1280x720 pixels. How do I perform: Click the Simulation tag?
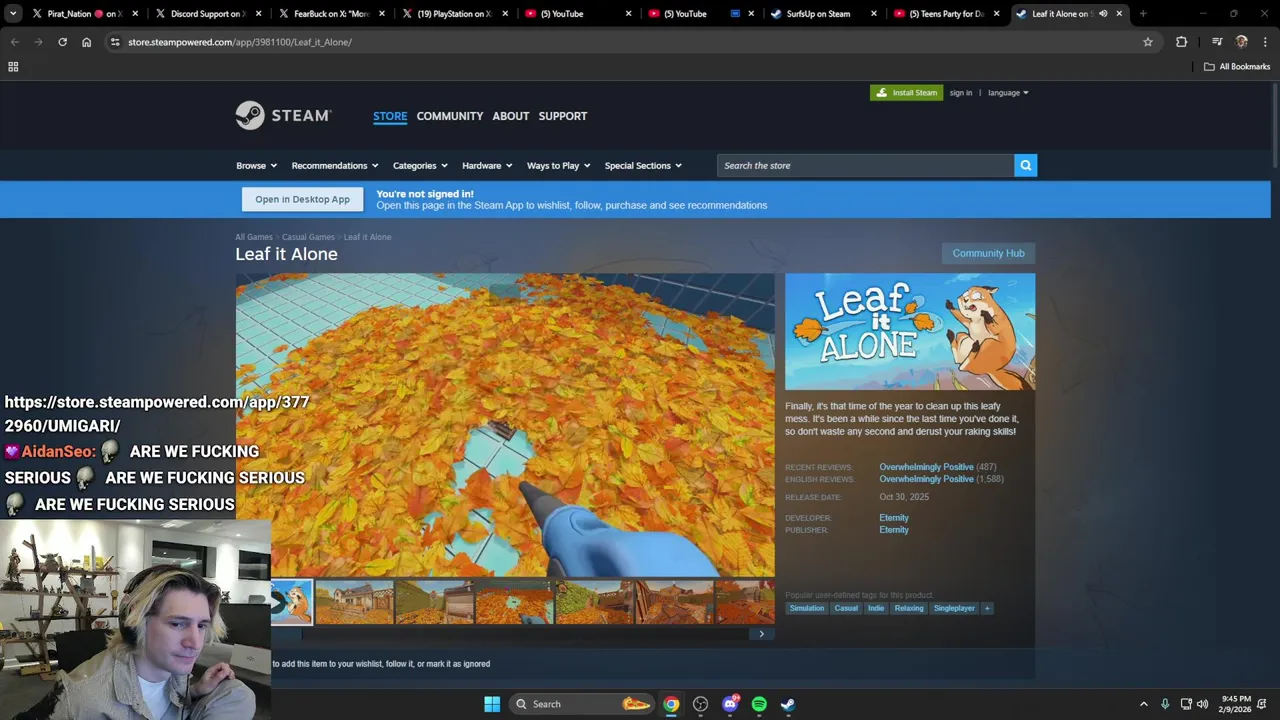[807, 608]
